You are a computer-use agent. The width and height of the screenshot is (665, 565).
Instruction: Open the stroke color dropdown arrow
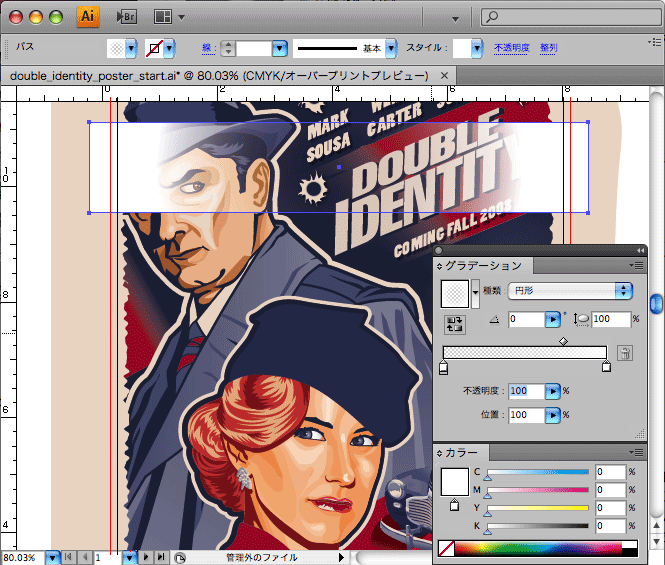pos(169,48)
